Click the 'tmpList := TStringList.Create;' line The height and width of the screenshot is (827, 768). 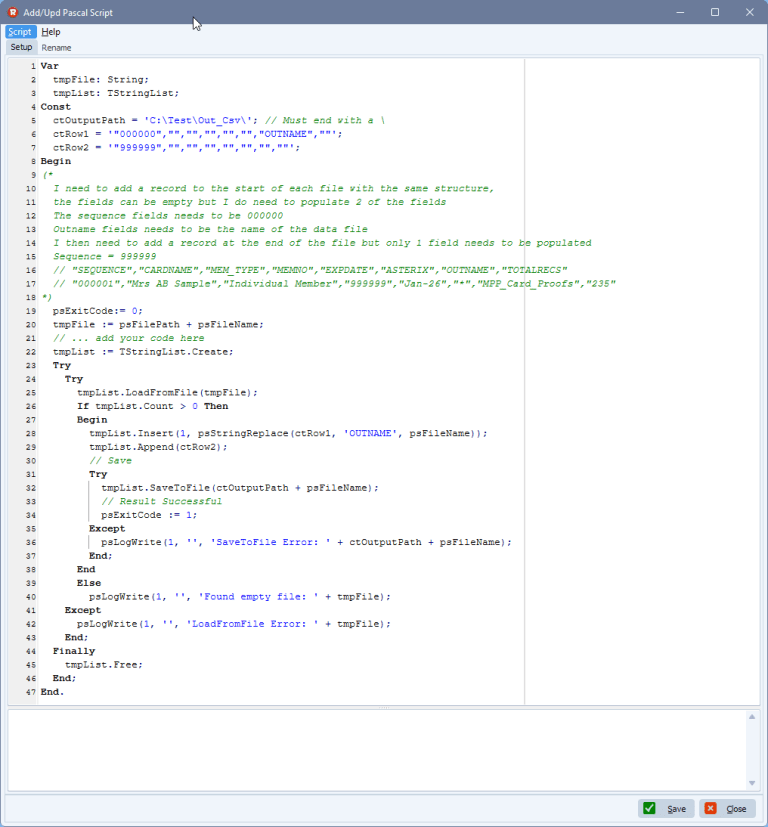[143, 352]
